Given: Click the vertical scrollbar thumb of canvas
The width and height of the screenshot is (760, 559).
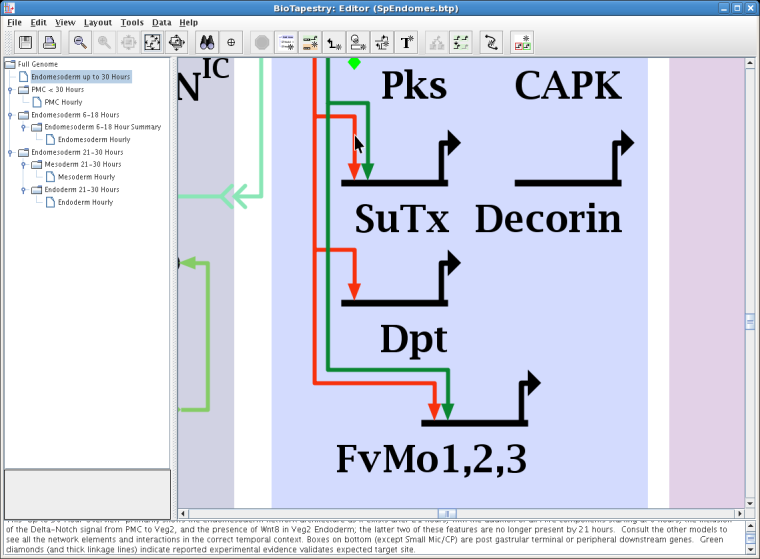Looking at the screenshot, I should pos(749,321).
